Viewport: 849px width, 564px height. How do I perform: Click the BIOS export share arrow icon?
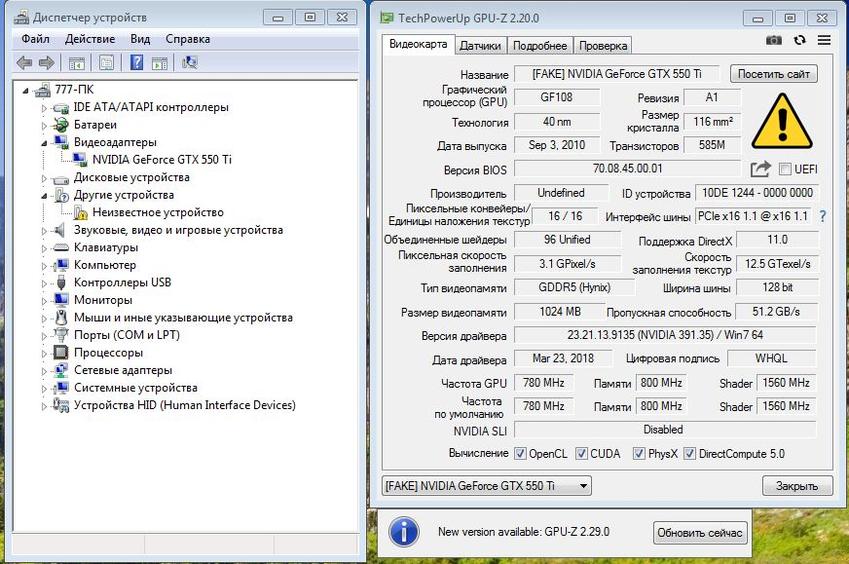coord(760,169)
